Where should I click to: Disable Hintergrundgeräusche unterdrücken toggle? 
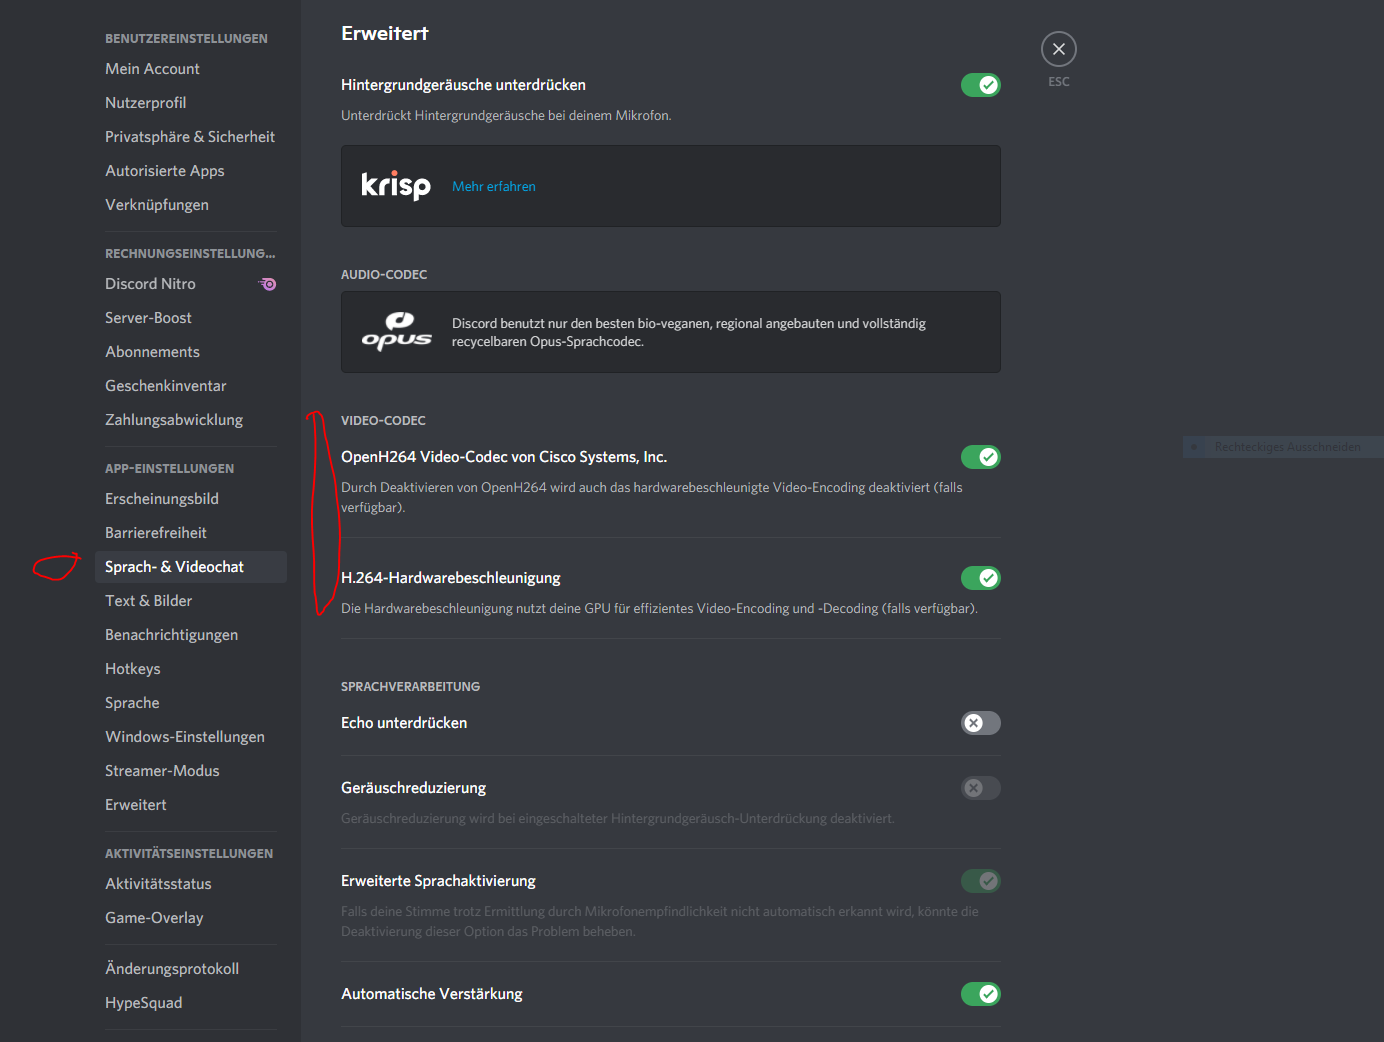(x=980, y=85)
